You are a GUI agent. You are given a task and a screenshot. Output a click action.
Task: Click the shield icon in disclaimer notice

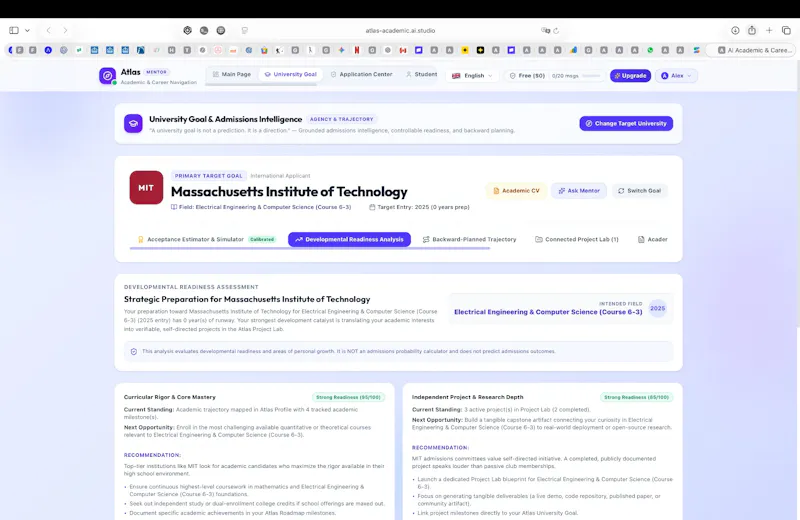pos(134,352)
